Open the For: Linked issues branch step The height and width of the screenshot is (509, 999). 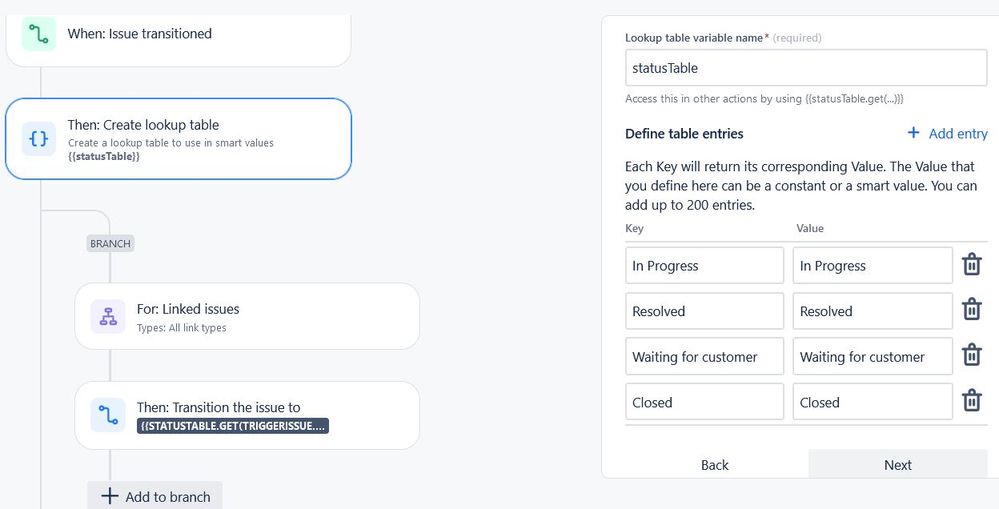coord(247,317)
